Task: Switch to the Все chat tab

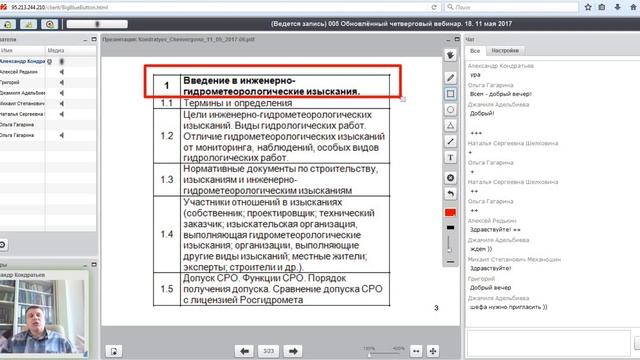Action: pos(475,51)
